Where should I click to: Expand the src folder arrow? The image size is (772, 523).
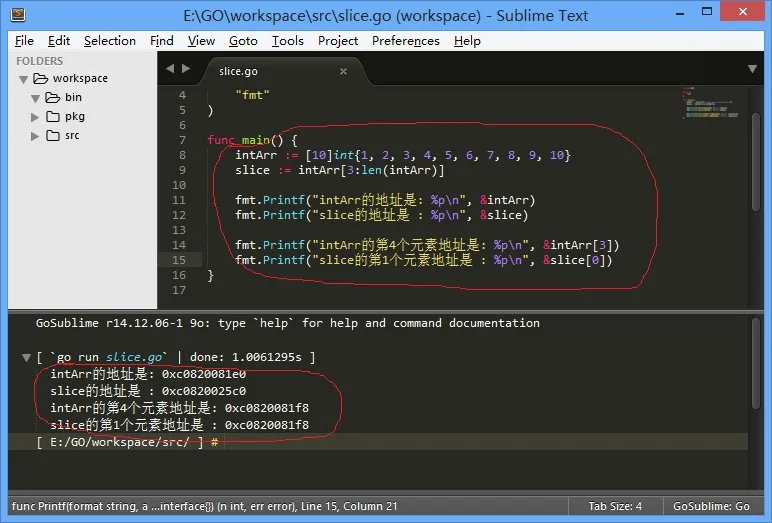click(x=34, y=136)
